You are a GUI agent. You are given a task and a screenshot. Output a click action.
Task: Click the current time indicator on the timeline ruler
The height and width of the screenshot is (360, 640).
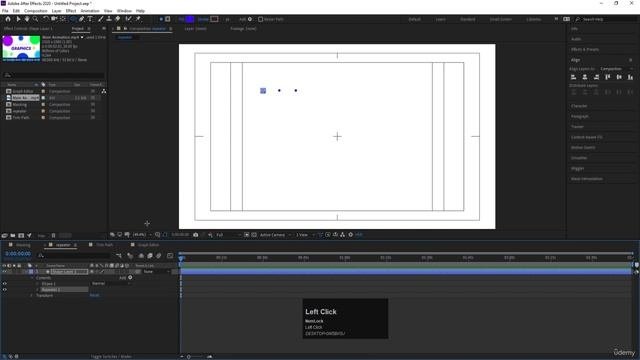[x=181, y=258]
